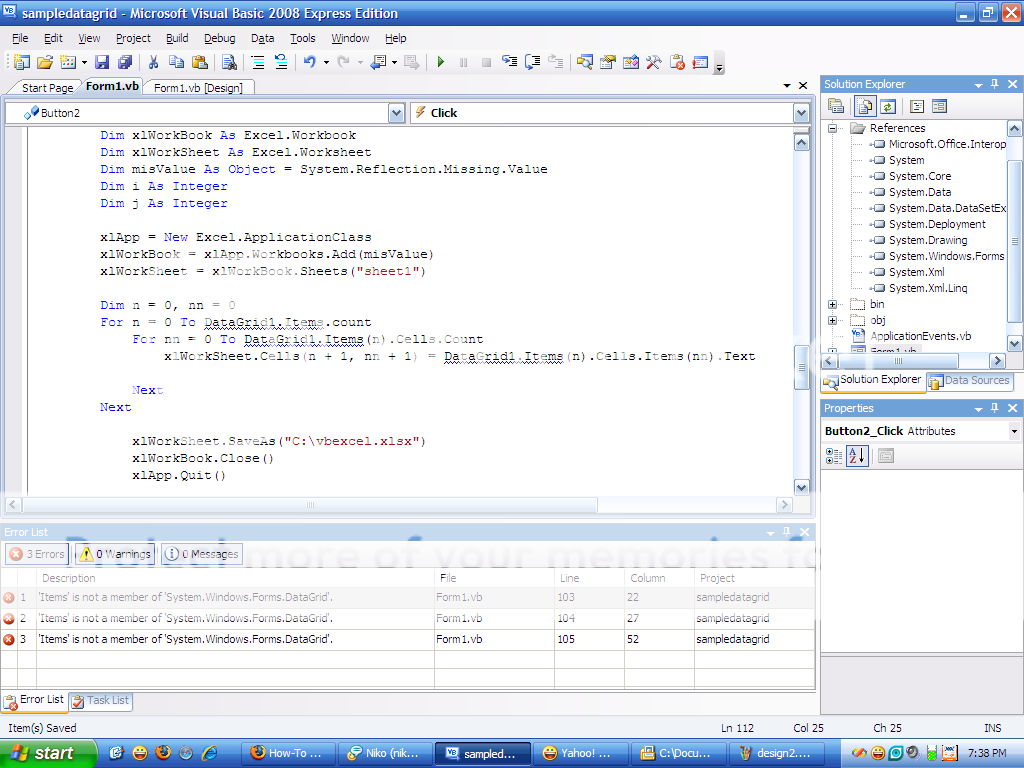Undo the last edit with the Undo arrow
Screen dimensions: 1024x768
tap(310, 62)
